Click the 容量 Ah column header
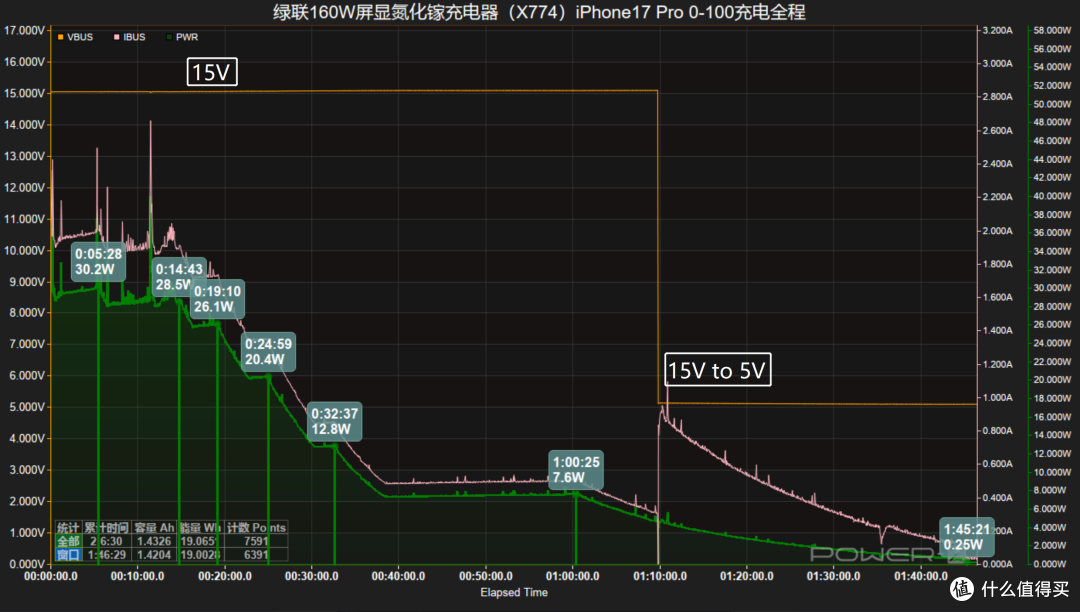This screenshot has height=612, width=1080. tap(154, 528)
